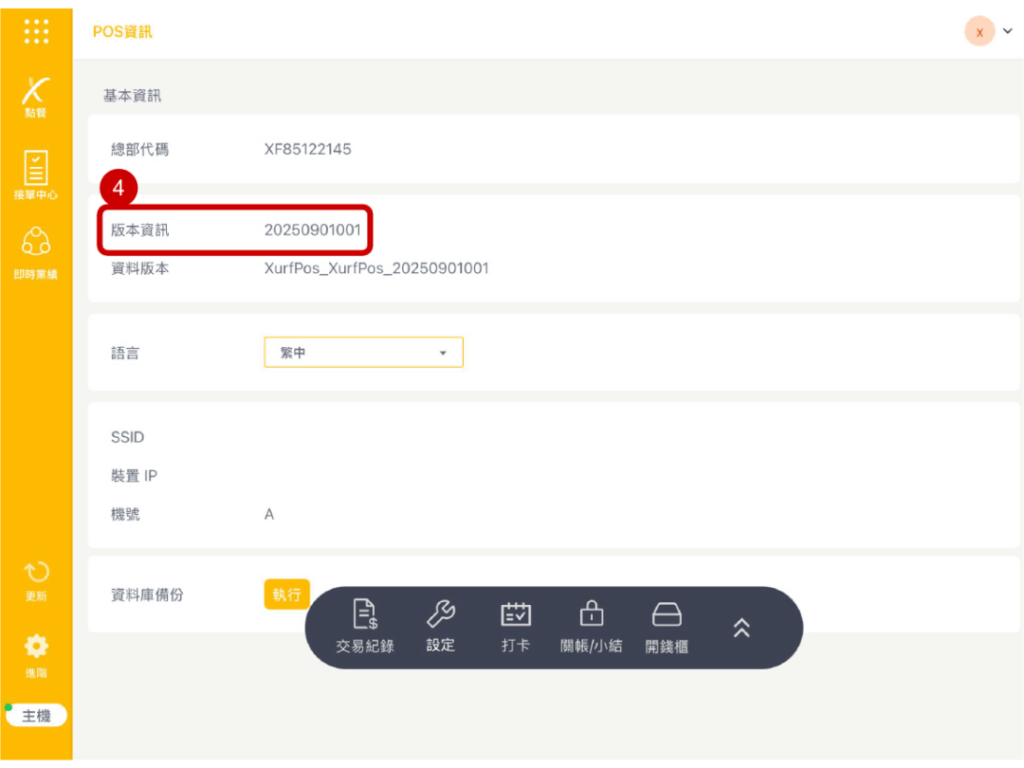This screenshot has width=1024, height=768.
Task: Open 進階 advanced settings gear
Action: click(36, 652)
